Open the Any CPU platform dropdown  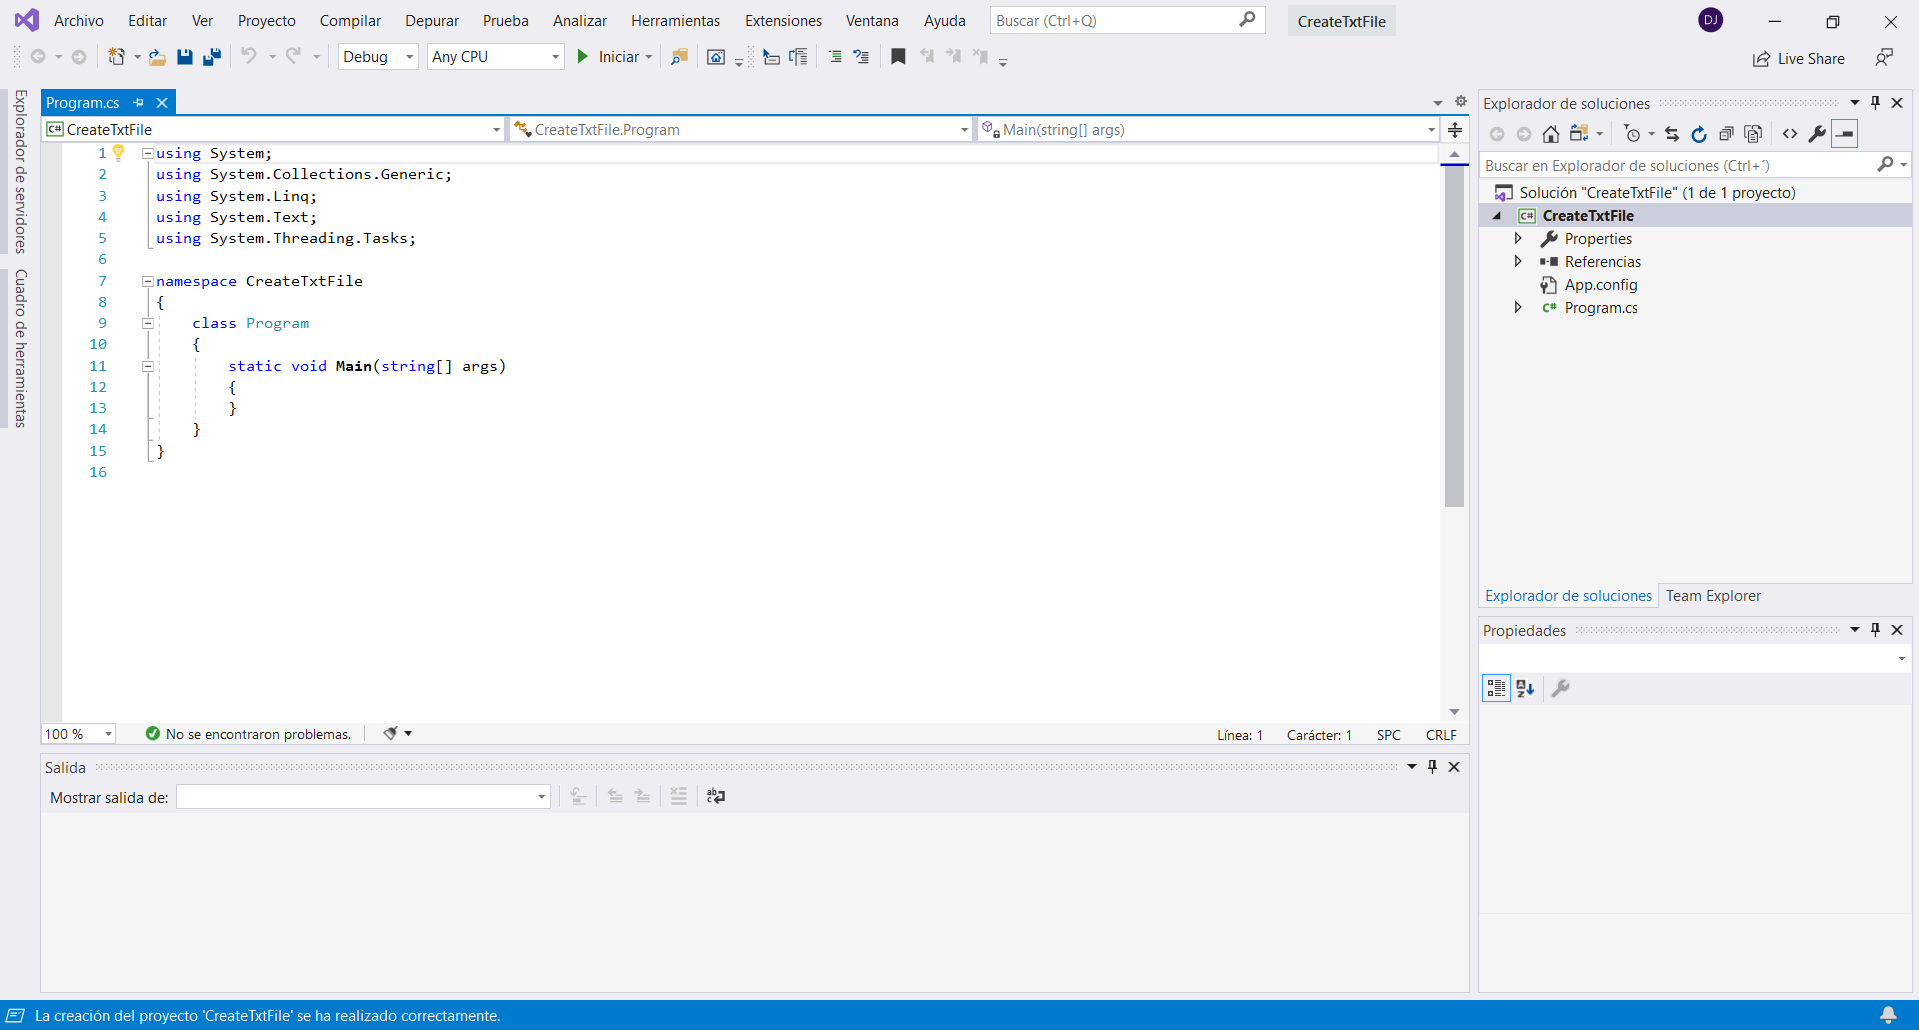click(x=495, y=57)
